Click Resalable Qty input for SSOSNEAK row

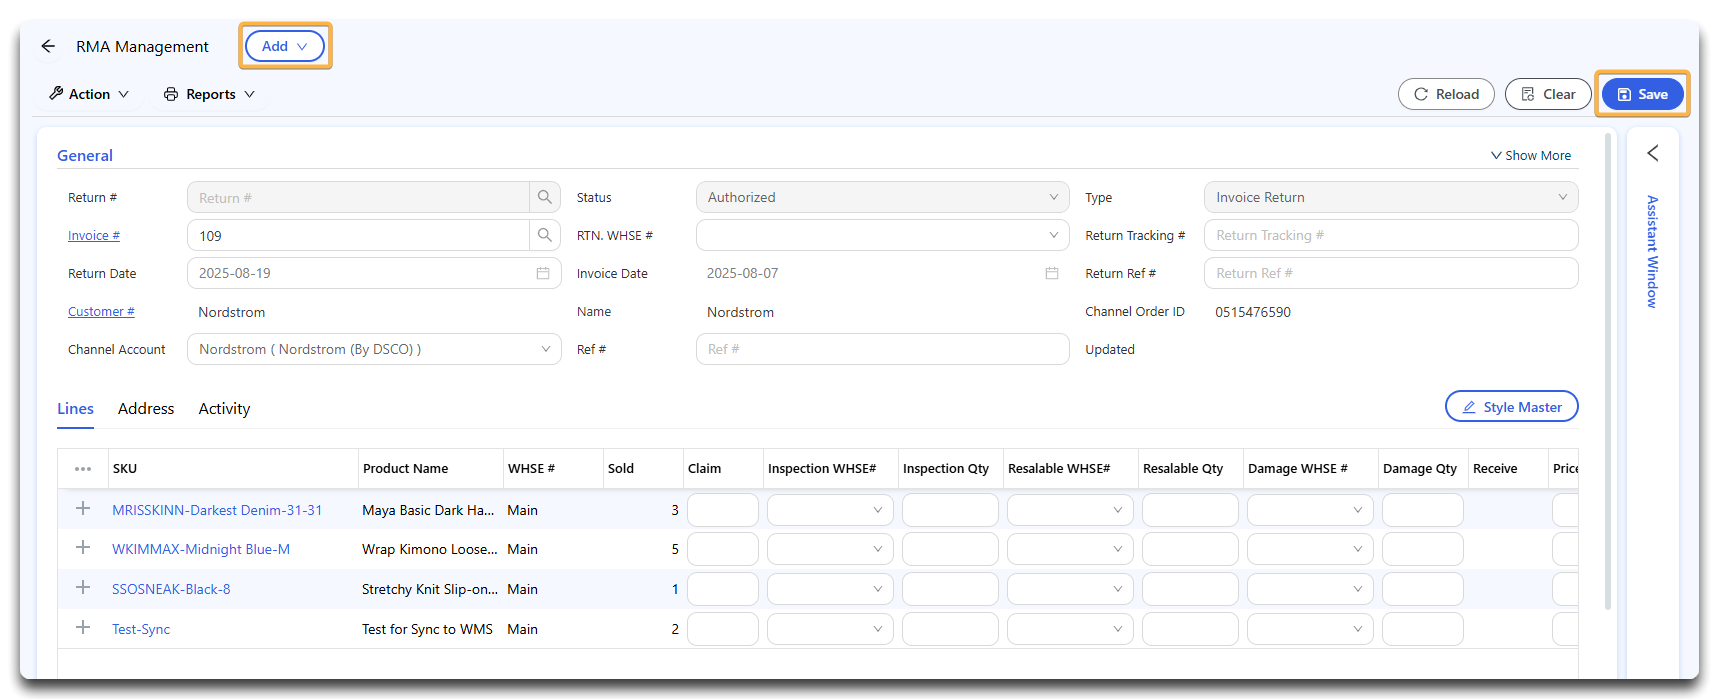pyautogui.click(x=1190, y=589)
